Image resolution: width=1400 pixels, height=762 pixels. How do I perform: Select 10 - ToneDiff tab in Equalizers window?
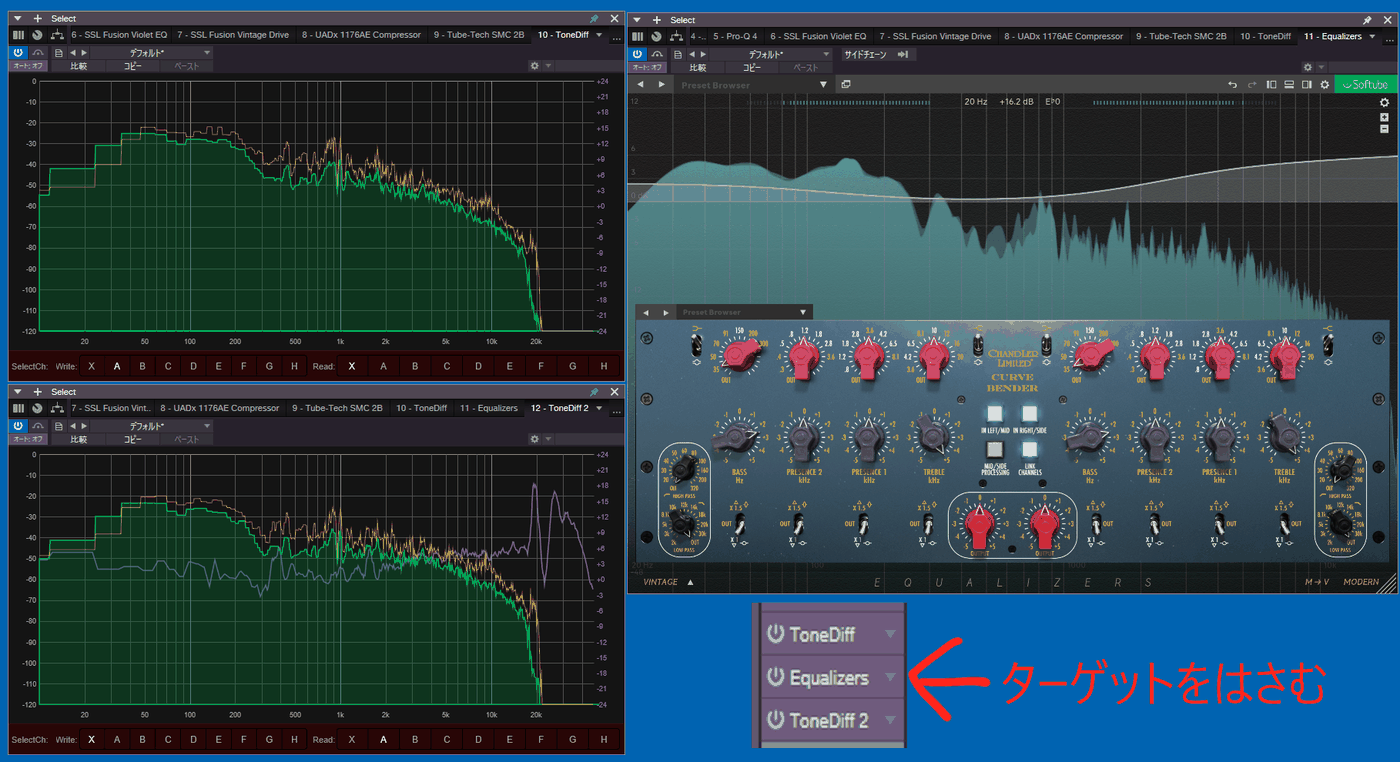[1266, 36]
